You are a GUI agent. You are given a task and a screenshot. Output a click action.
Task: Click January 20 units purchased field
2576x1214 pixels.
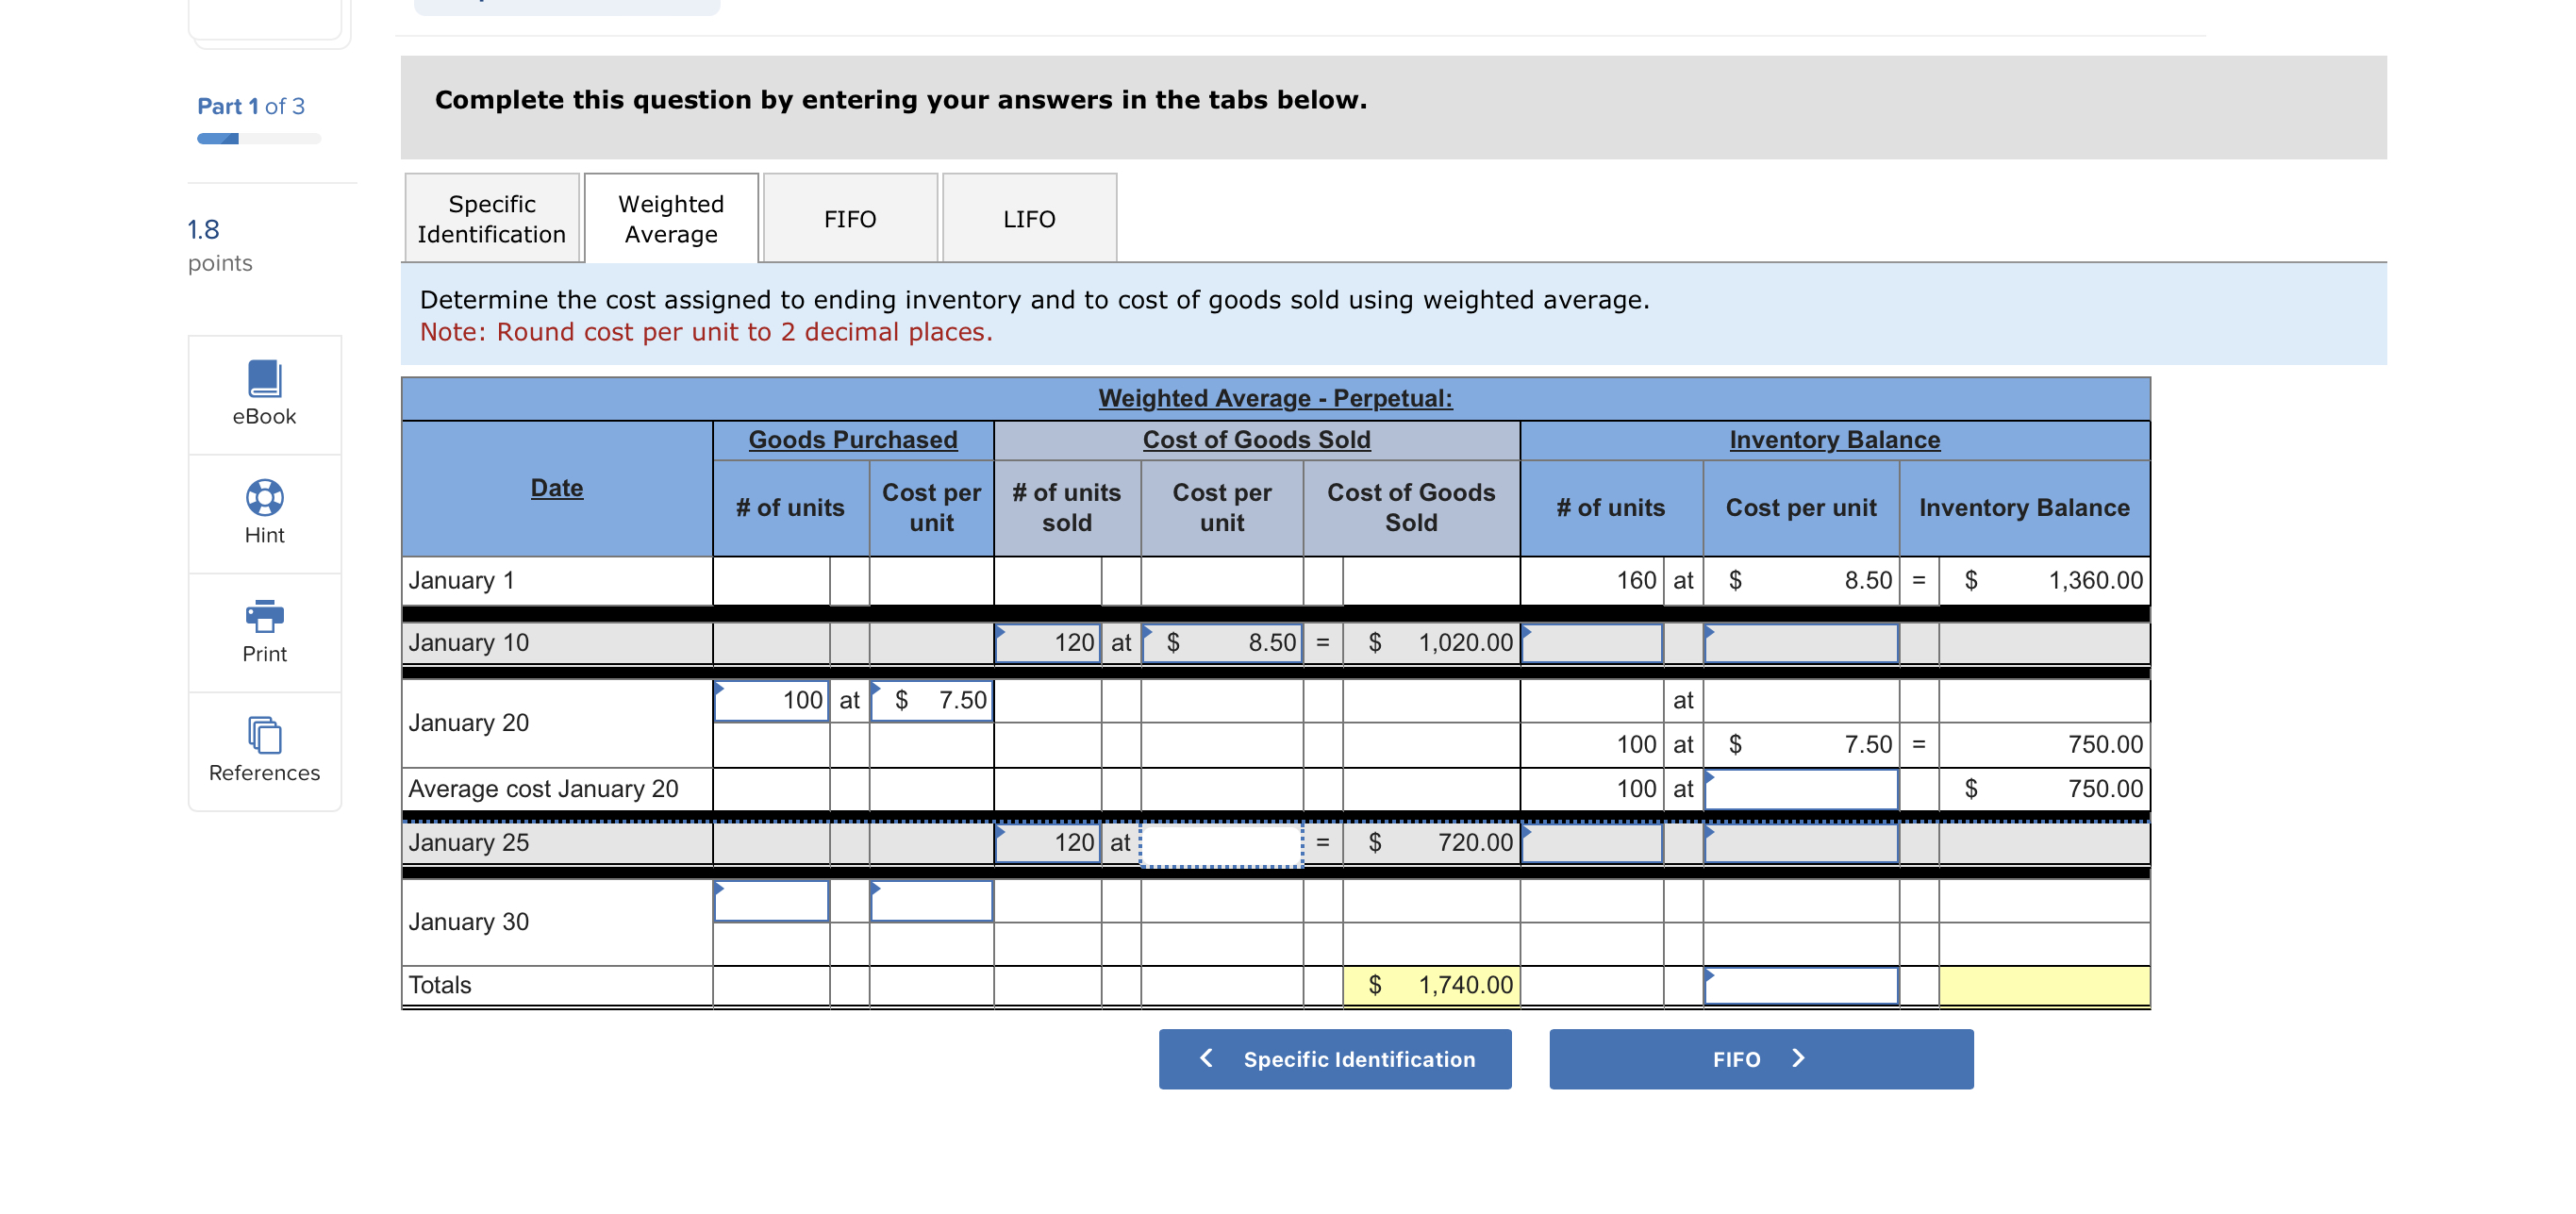pyautogui.click(x=771, y=700)
